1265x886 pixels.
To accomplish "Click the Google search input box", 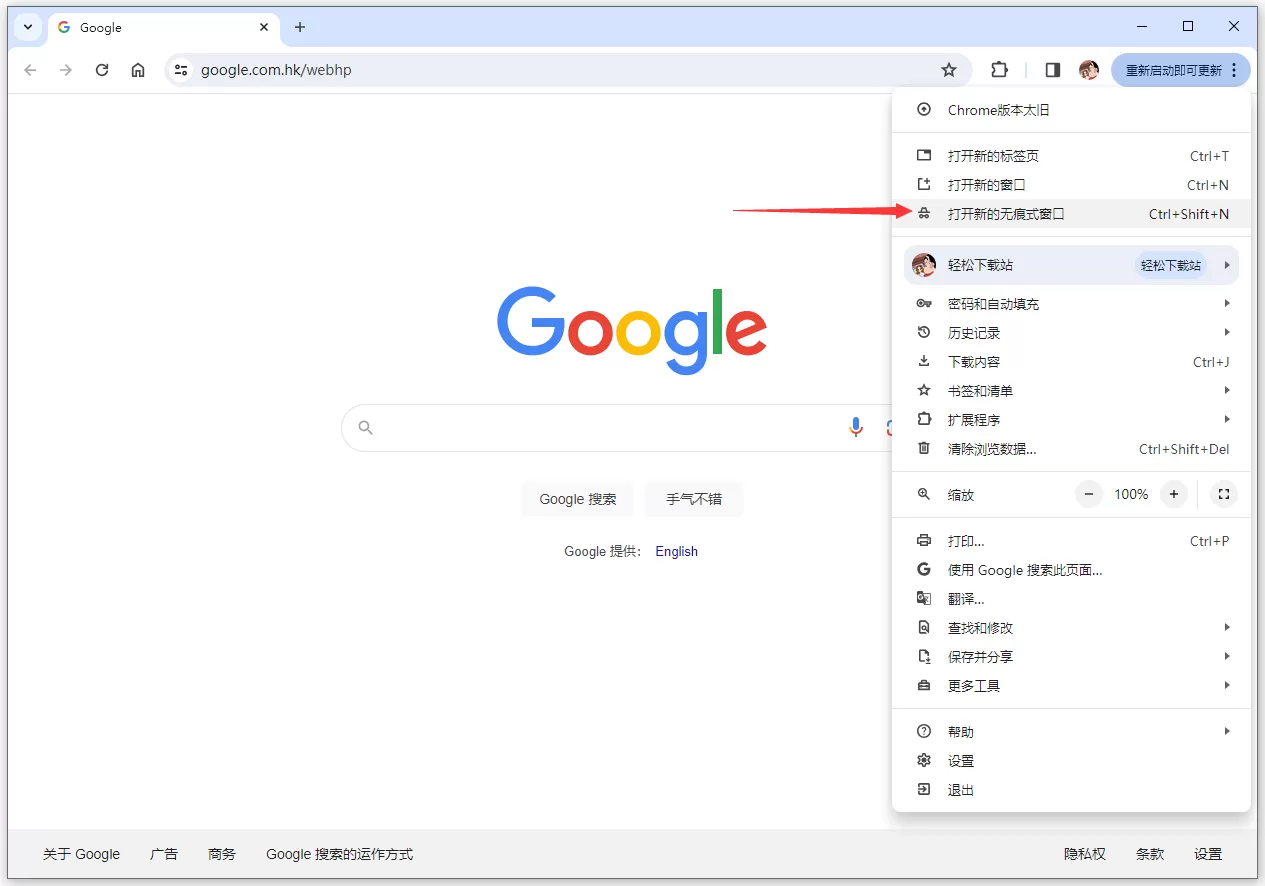I will (615, 428).
